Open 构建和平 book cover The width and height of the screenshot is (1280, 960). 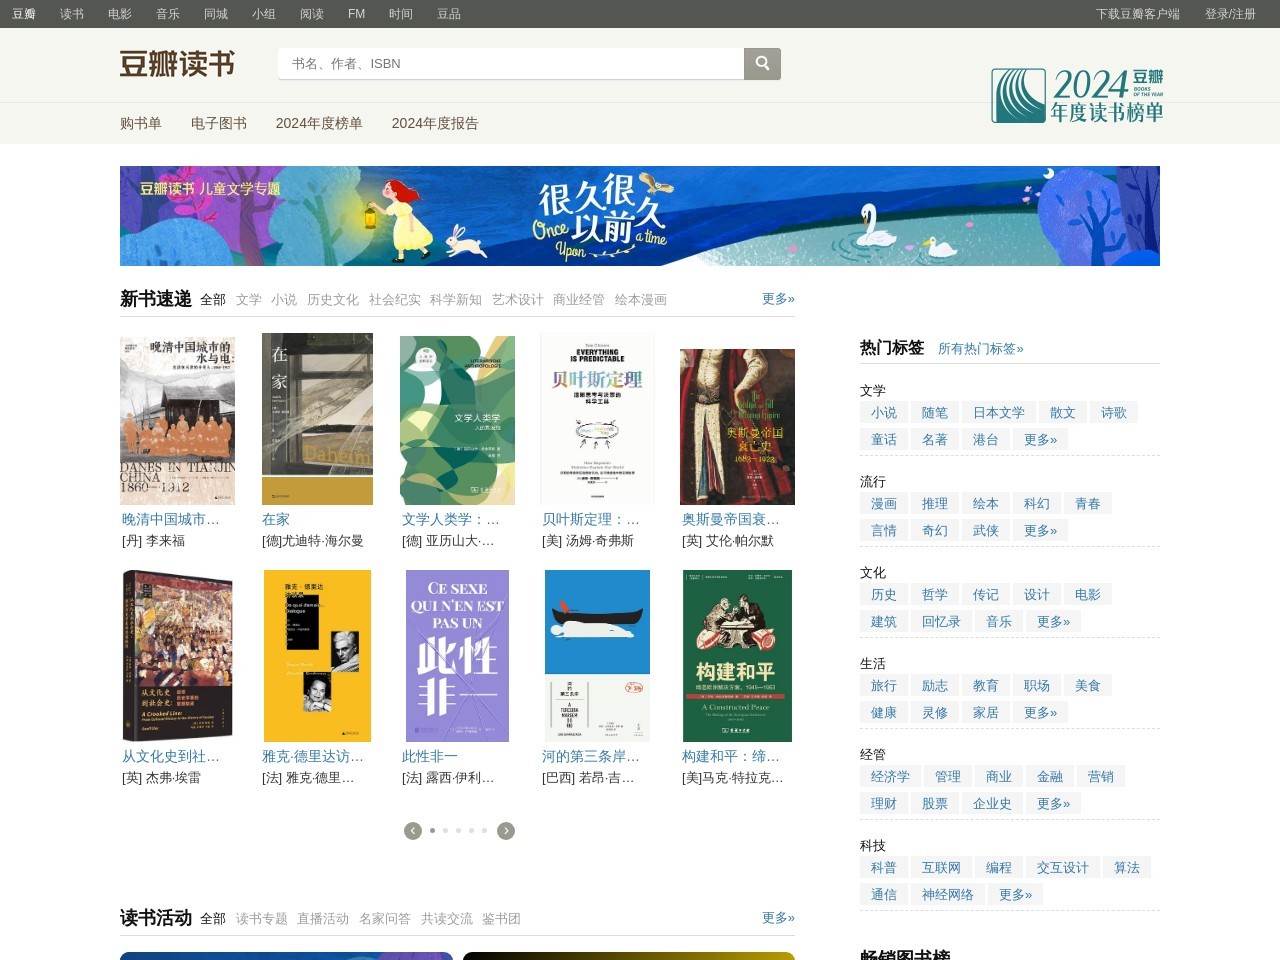(737, 656)
